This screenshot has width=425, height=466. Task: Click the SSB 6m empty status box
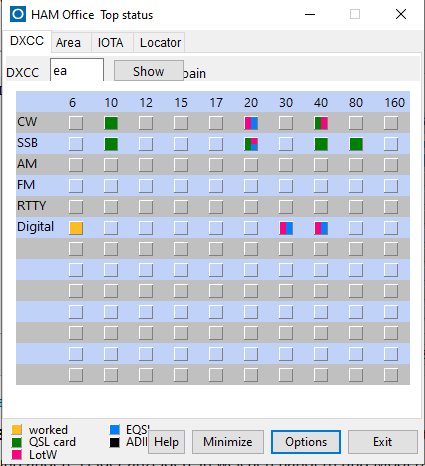[76, 144]
